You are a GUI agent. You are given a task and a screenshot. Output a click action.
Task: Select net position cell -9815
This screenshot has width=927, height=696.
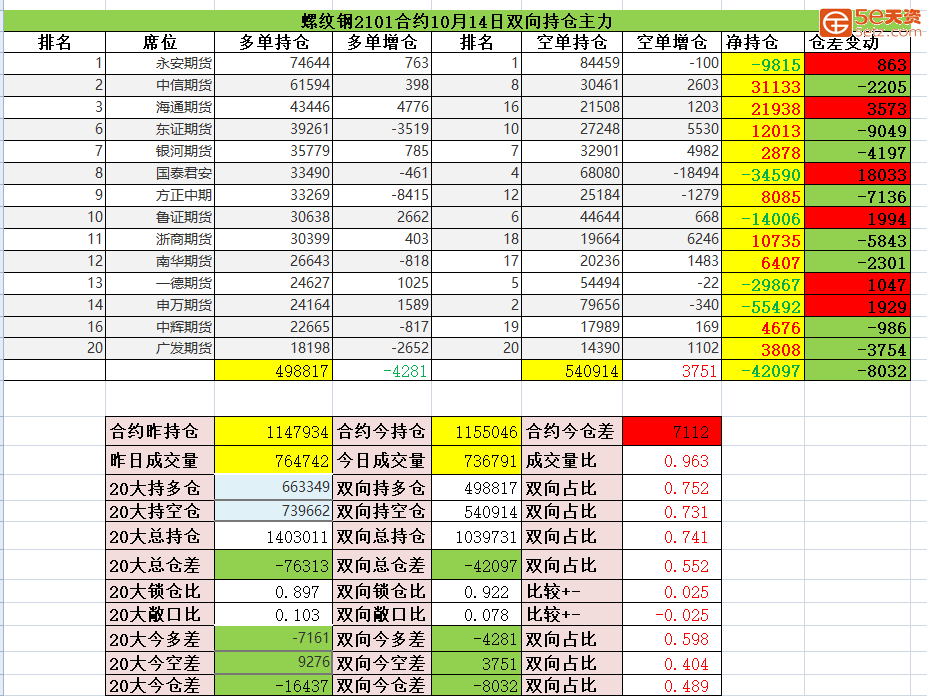(763, 64)
